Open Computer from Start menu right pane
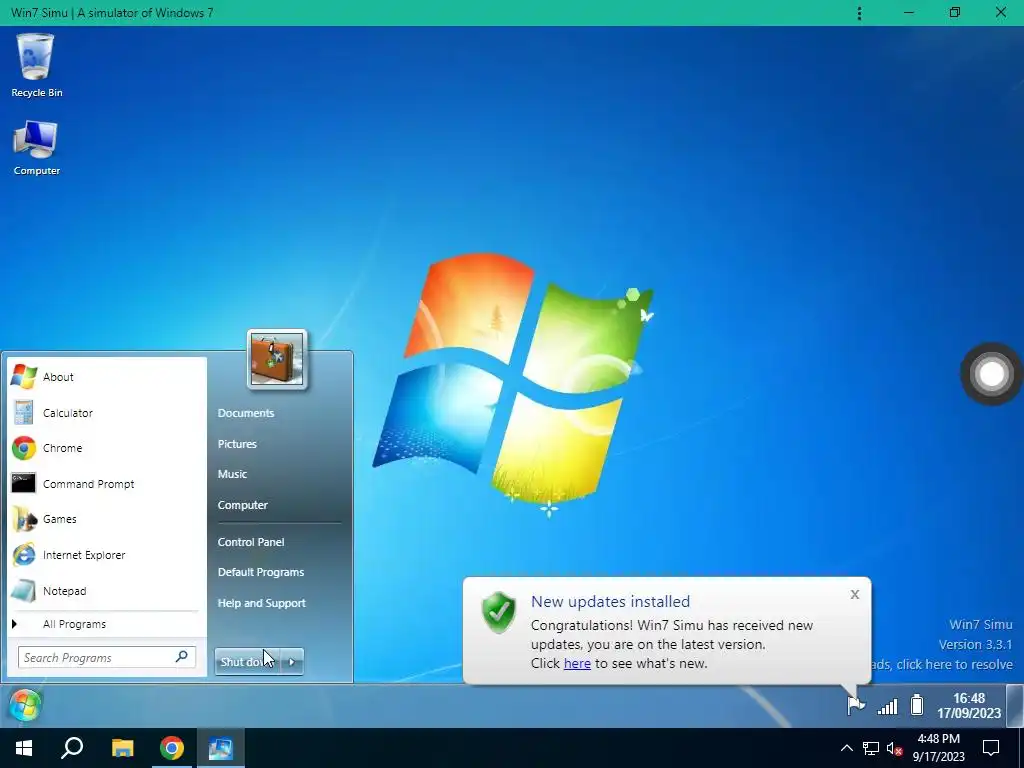 243,505
